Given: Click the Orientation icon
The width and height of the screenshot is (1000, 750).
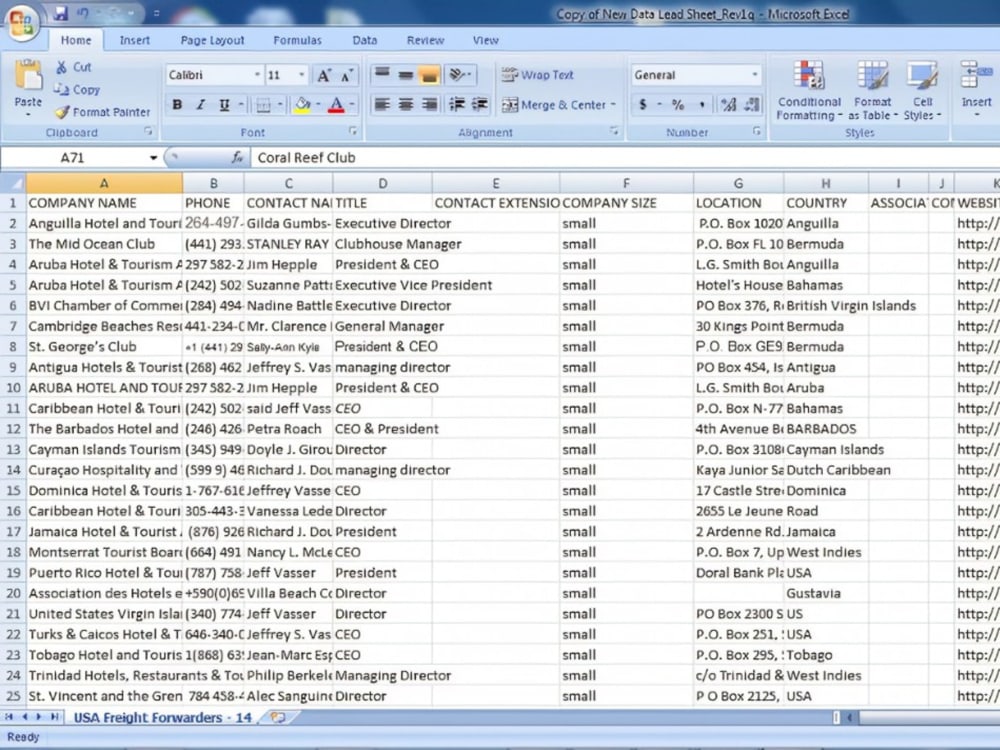Looking at the screenshot, I should click(459, 75).
